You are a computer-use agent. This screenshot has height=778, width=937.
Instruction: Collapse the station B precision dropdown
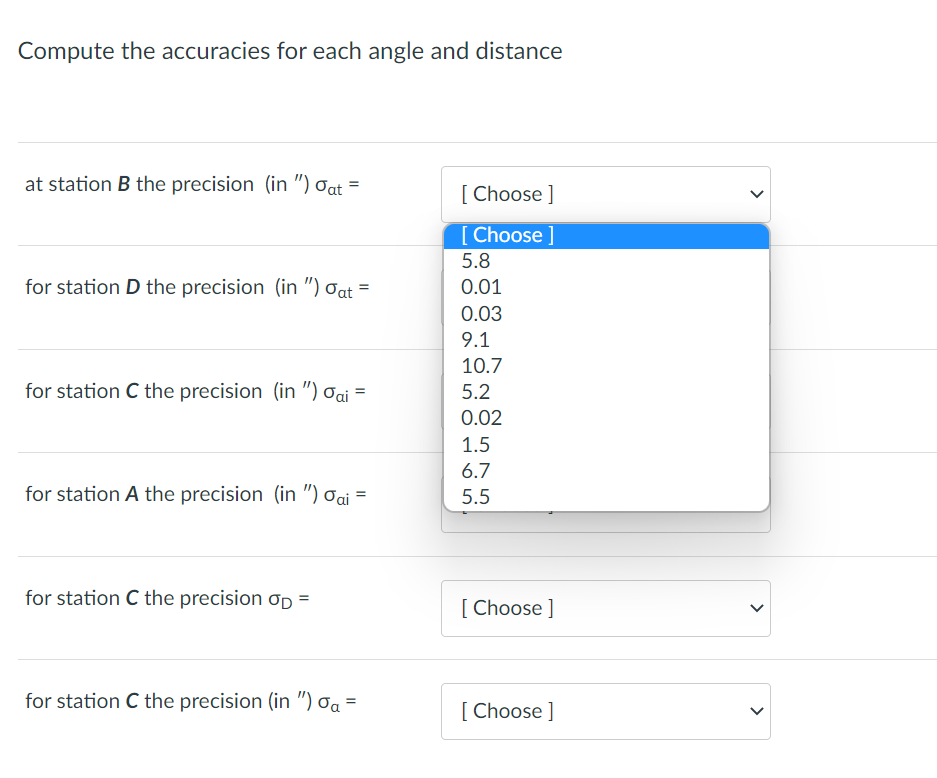coord(605,194)
